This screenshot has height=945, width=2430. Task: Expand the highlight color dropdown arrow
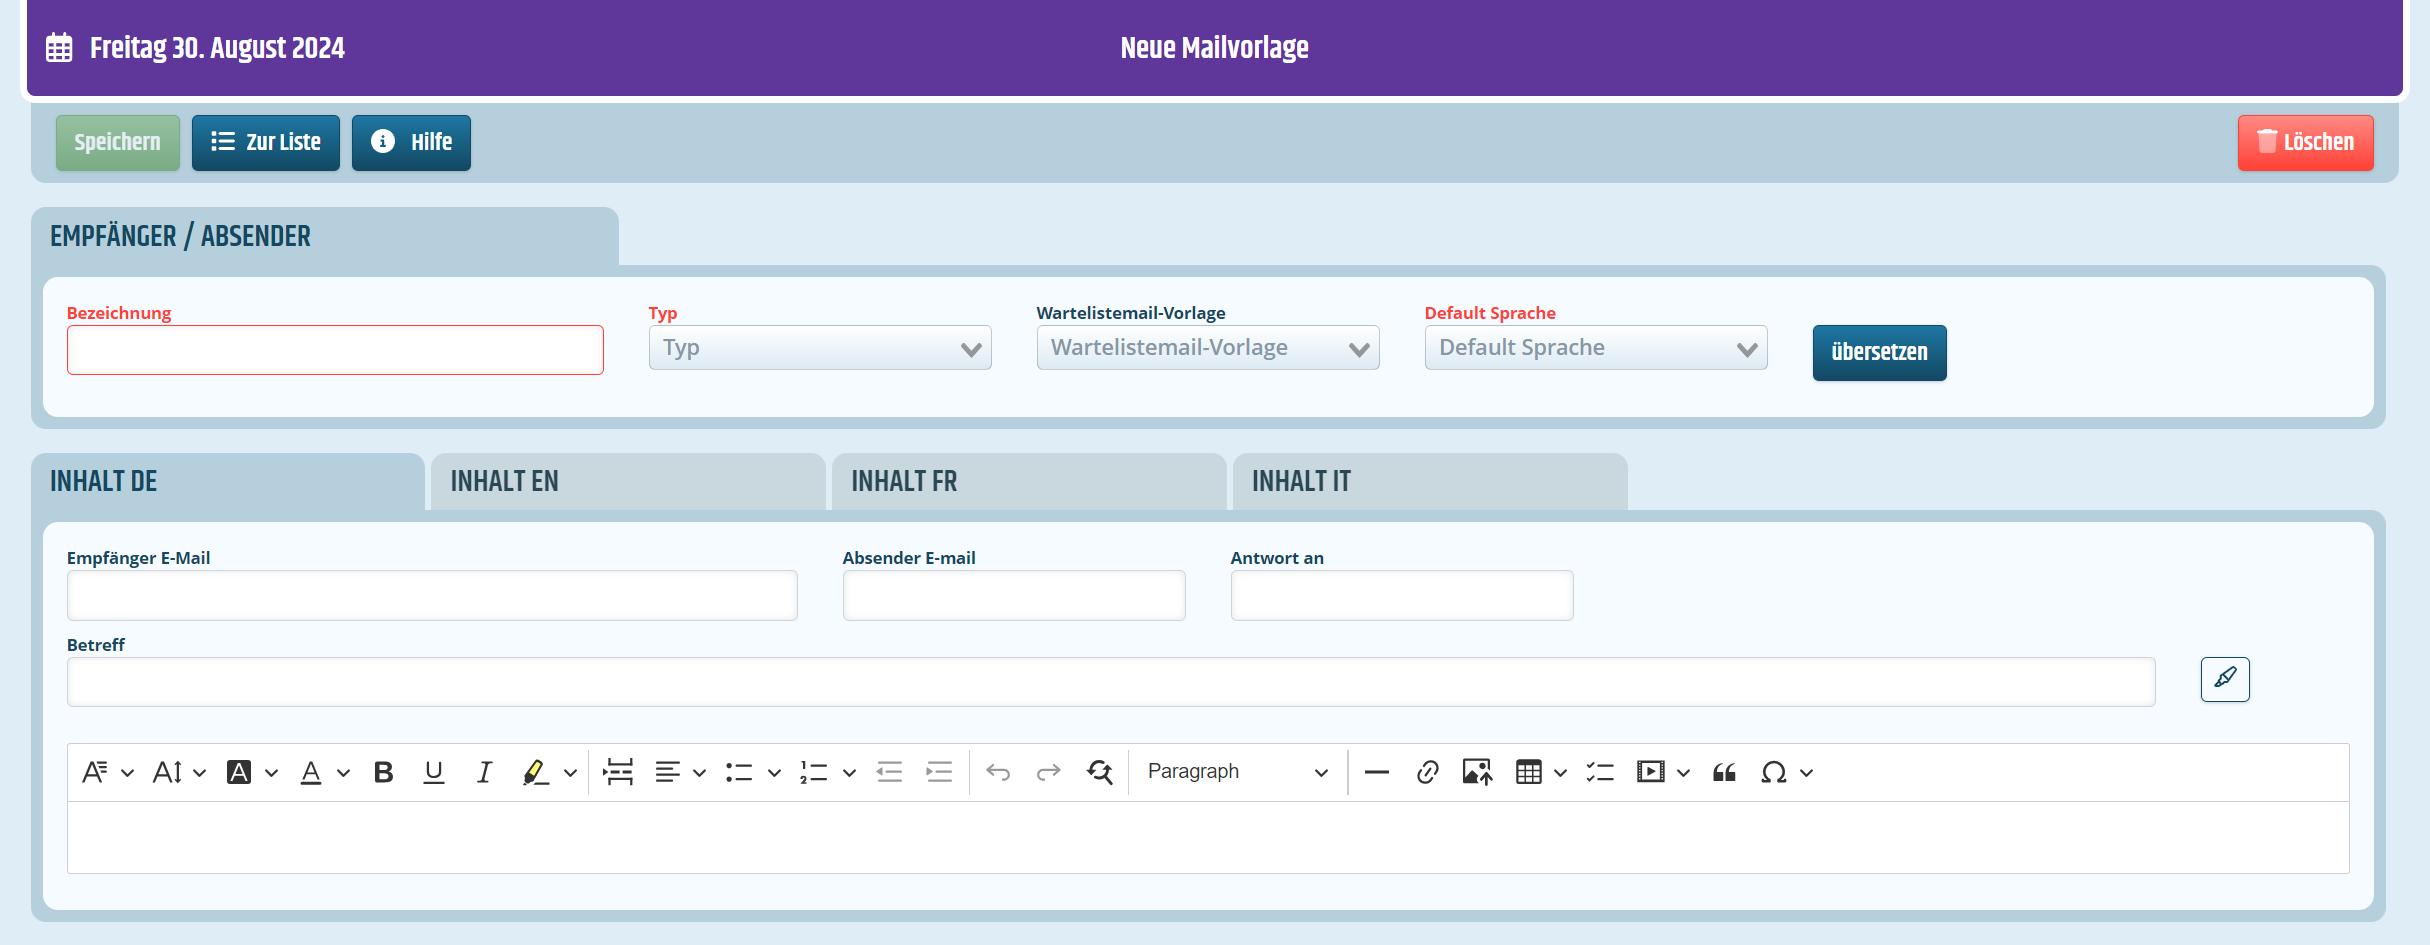tap(570, 773)
